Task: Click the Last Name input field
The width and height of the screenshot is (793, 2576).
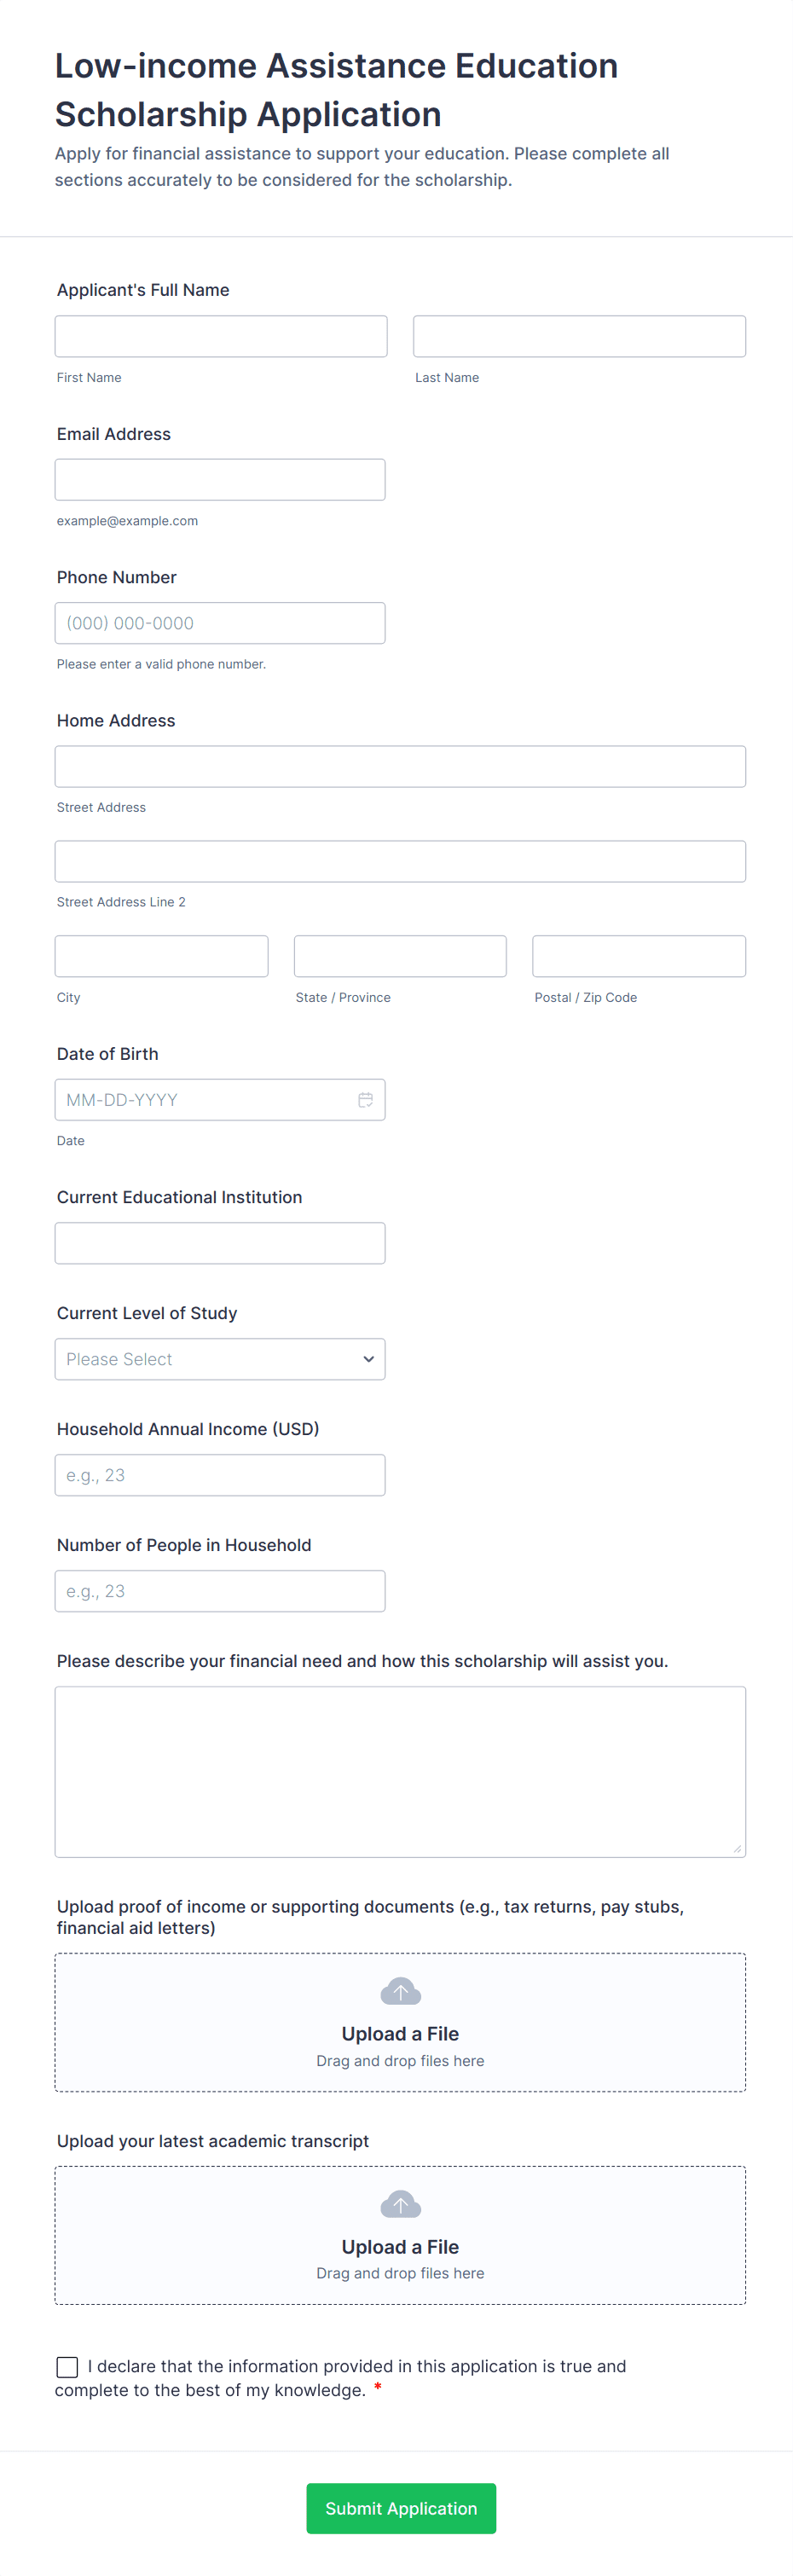Action: 579,336
